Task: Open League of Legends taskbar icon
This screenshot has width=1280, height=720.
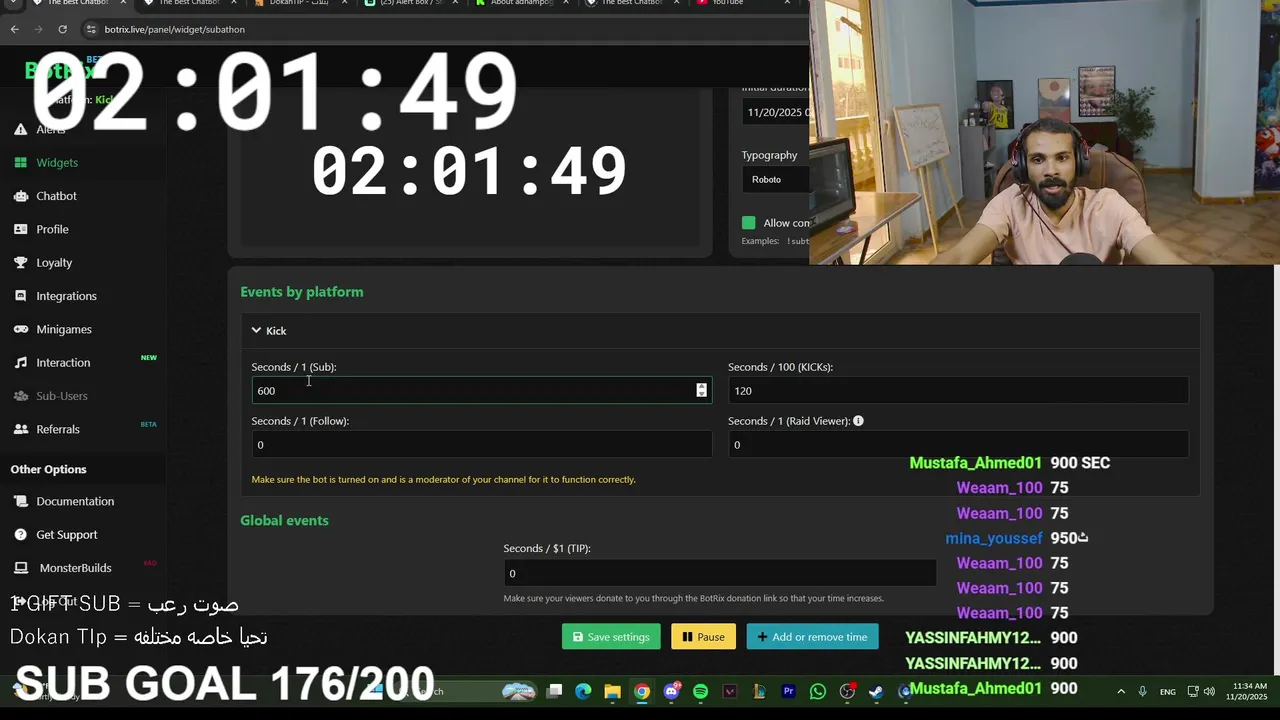Action: point(759,691)
